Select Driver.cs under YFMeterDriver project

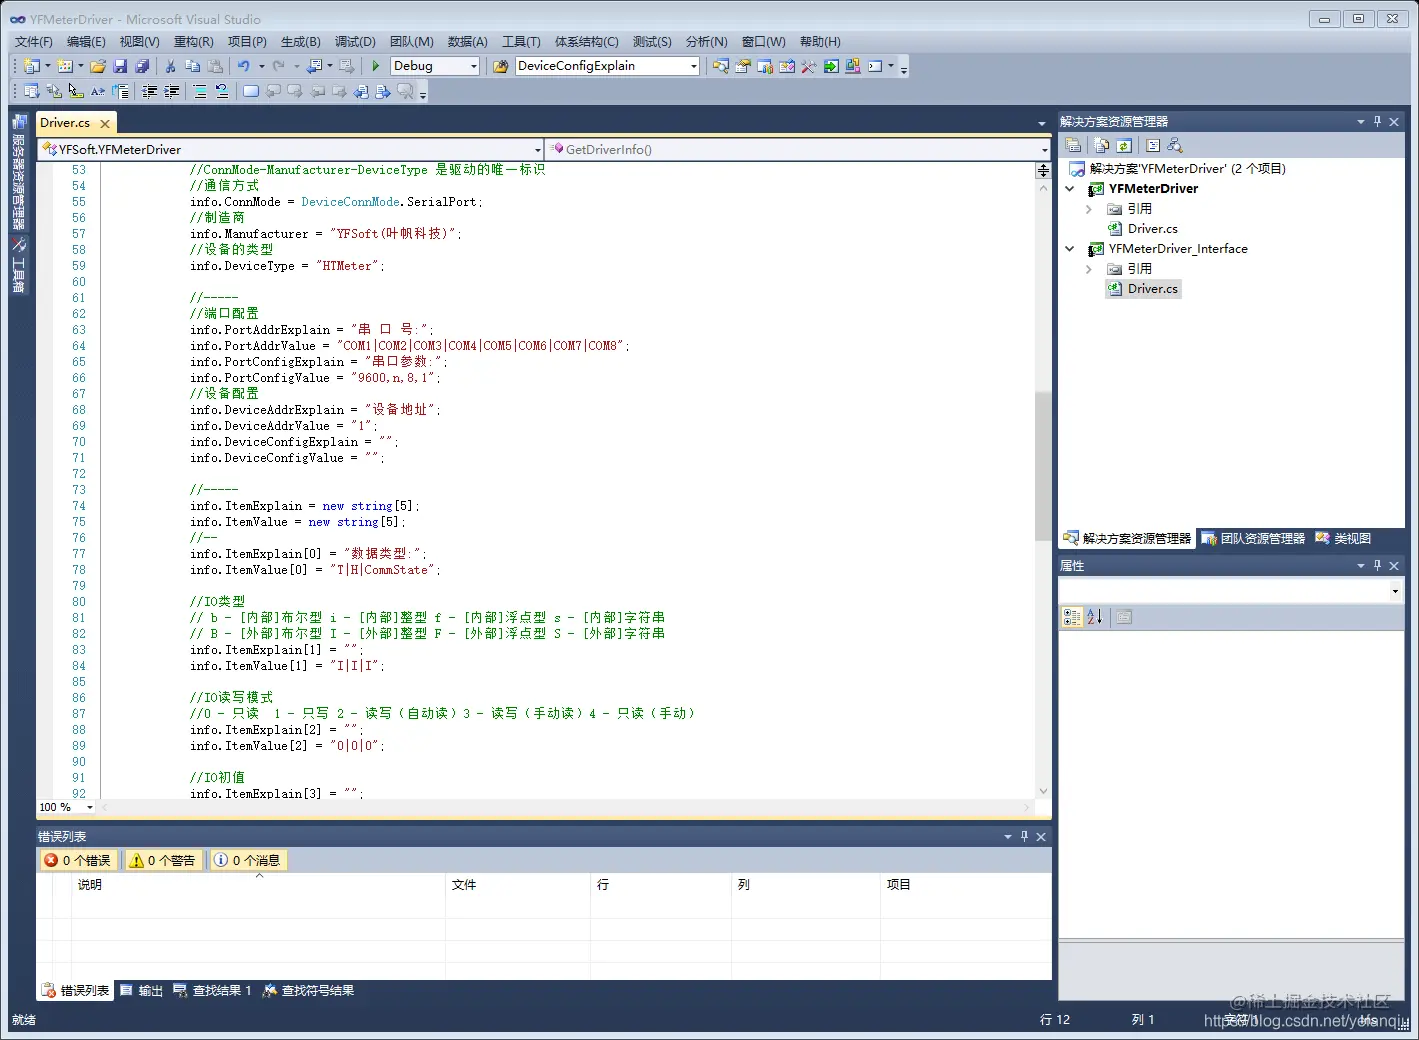[1152, 228]
